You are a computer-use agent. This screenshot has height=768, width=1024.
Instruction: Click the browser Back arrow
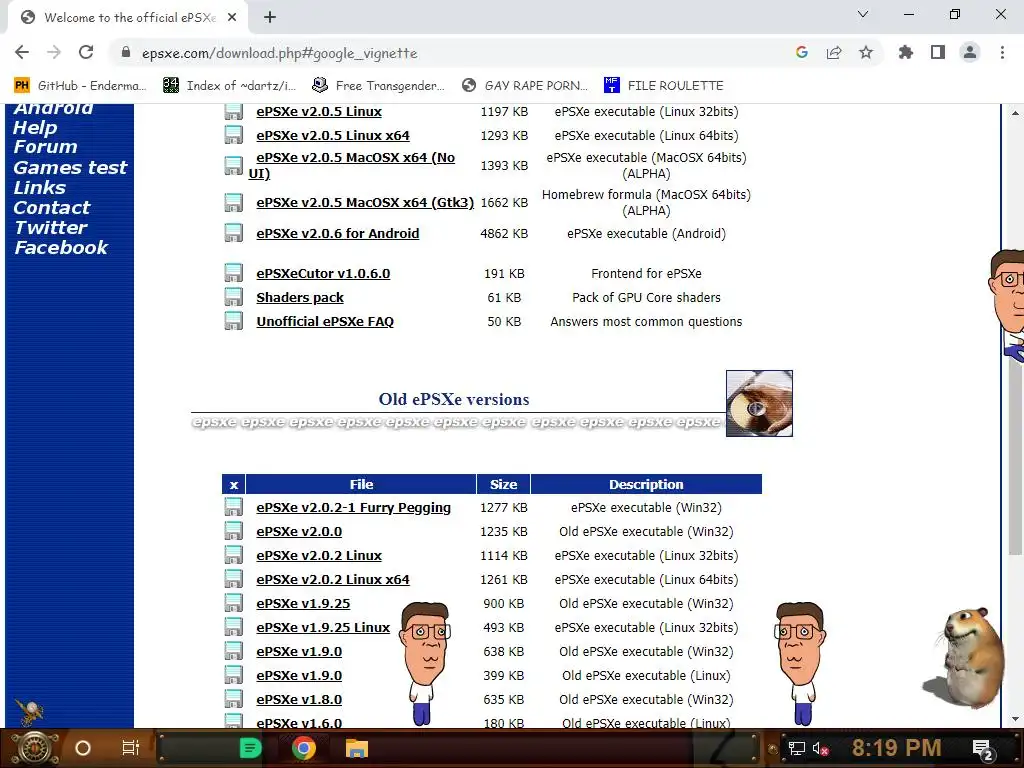coord(22,52)
